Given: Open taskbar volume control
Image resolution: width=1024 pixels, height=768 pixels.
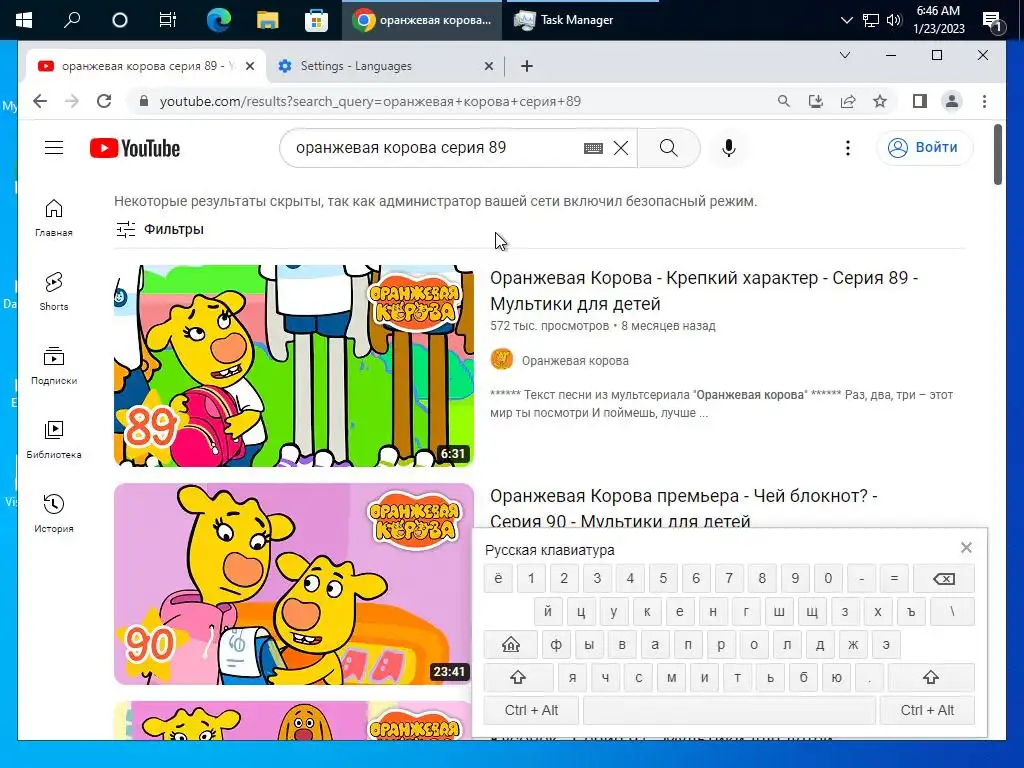Looking at the screenshot, I should (893, 20).
